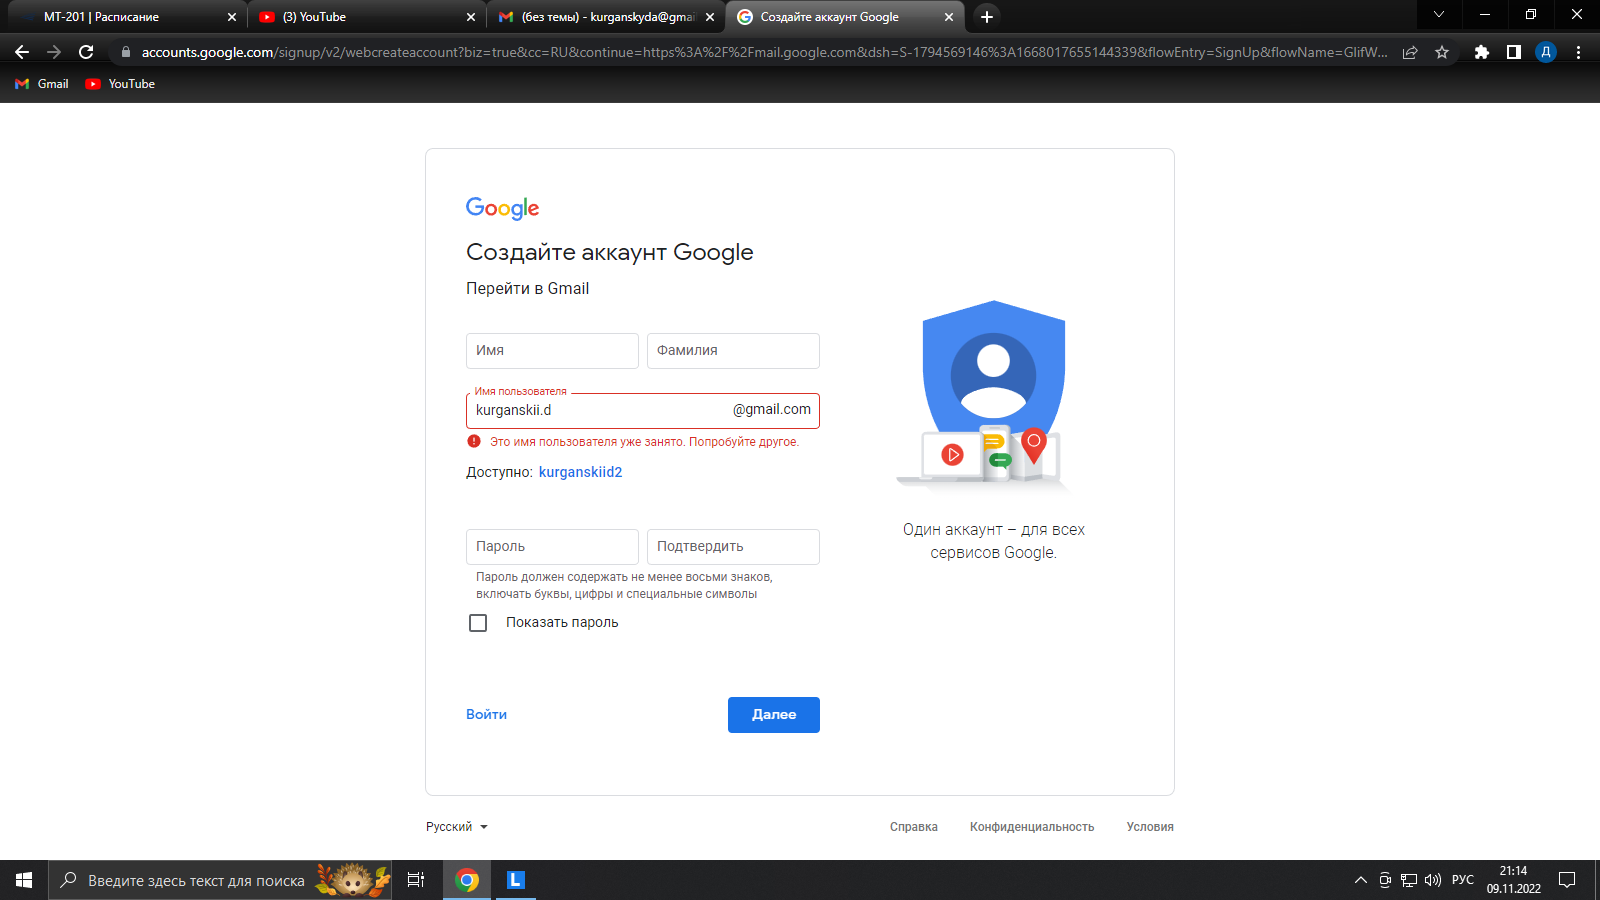Open Task View on the taskbar
The width and height of the screenshot is (1600, 900).
[416, 880]
